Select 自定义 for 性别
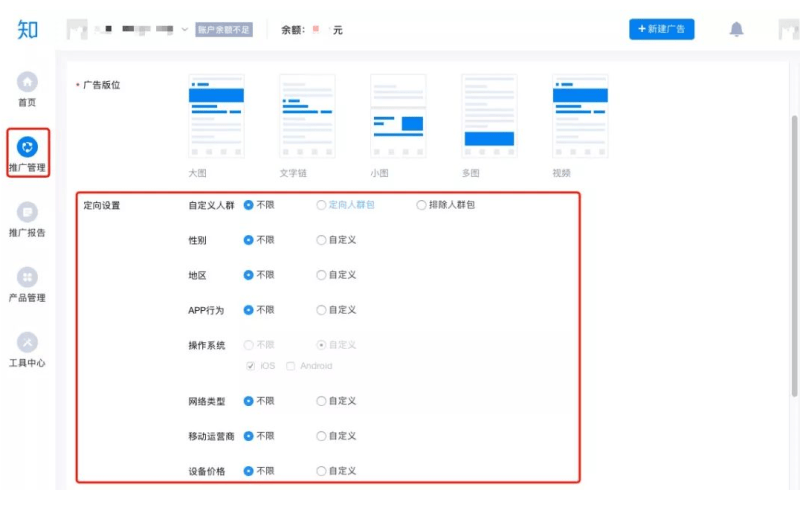800x522 pixels. tap(321, 240)
